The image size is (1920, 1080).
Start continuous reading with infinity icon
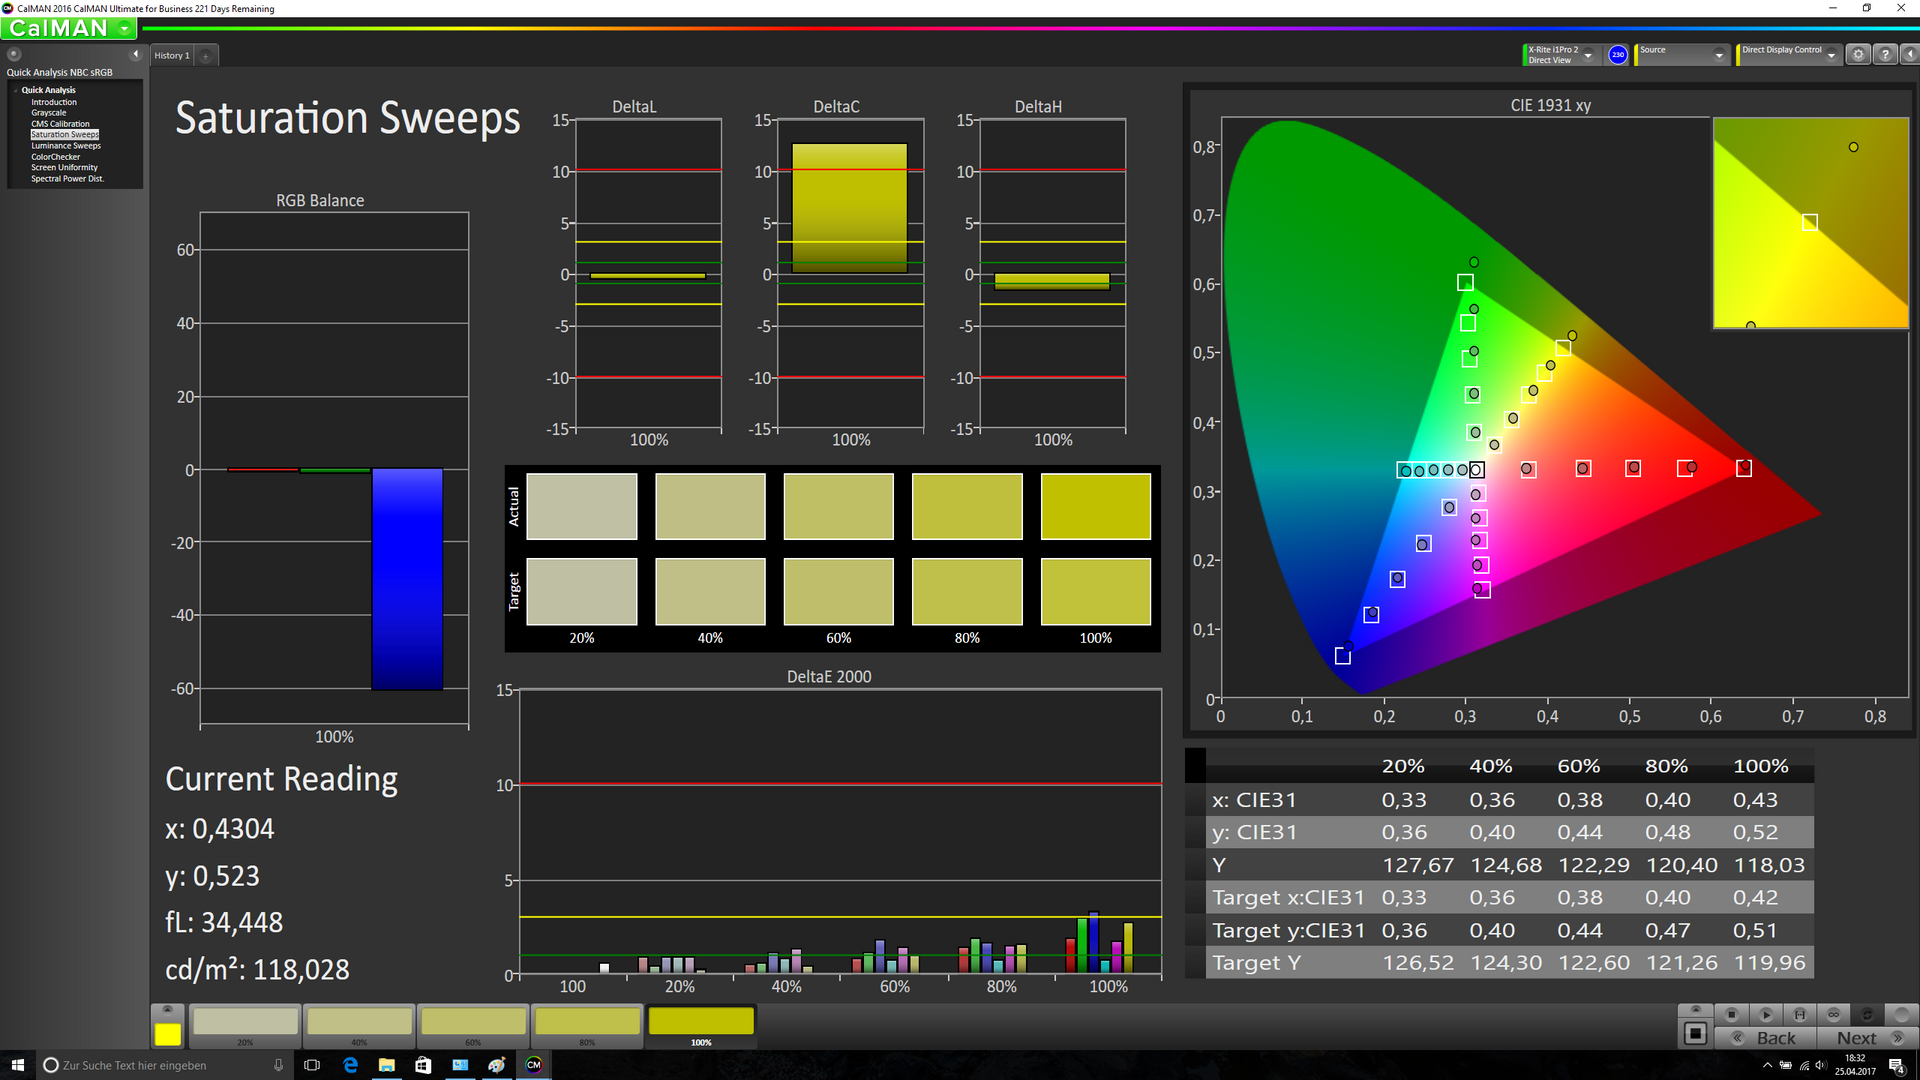(1834, 1014)
